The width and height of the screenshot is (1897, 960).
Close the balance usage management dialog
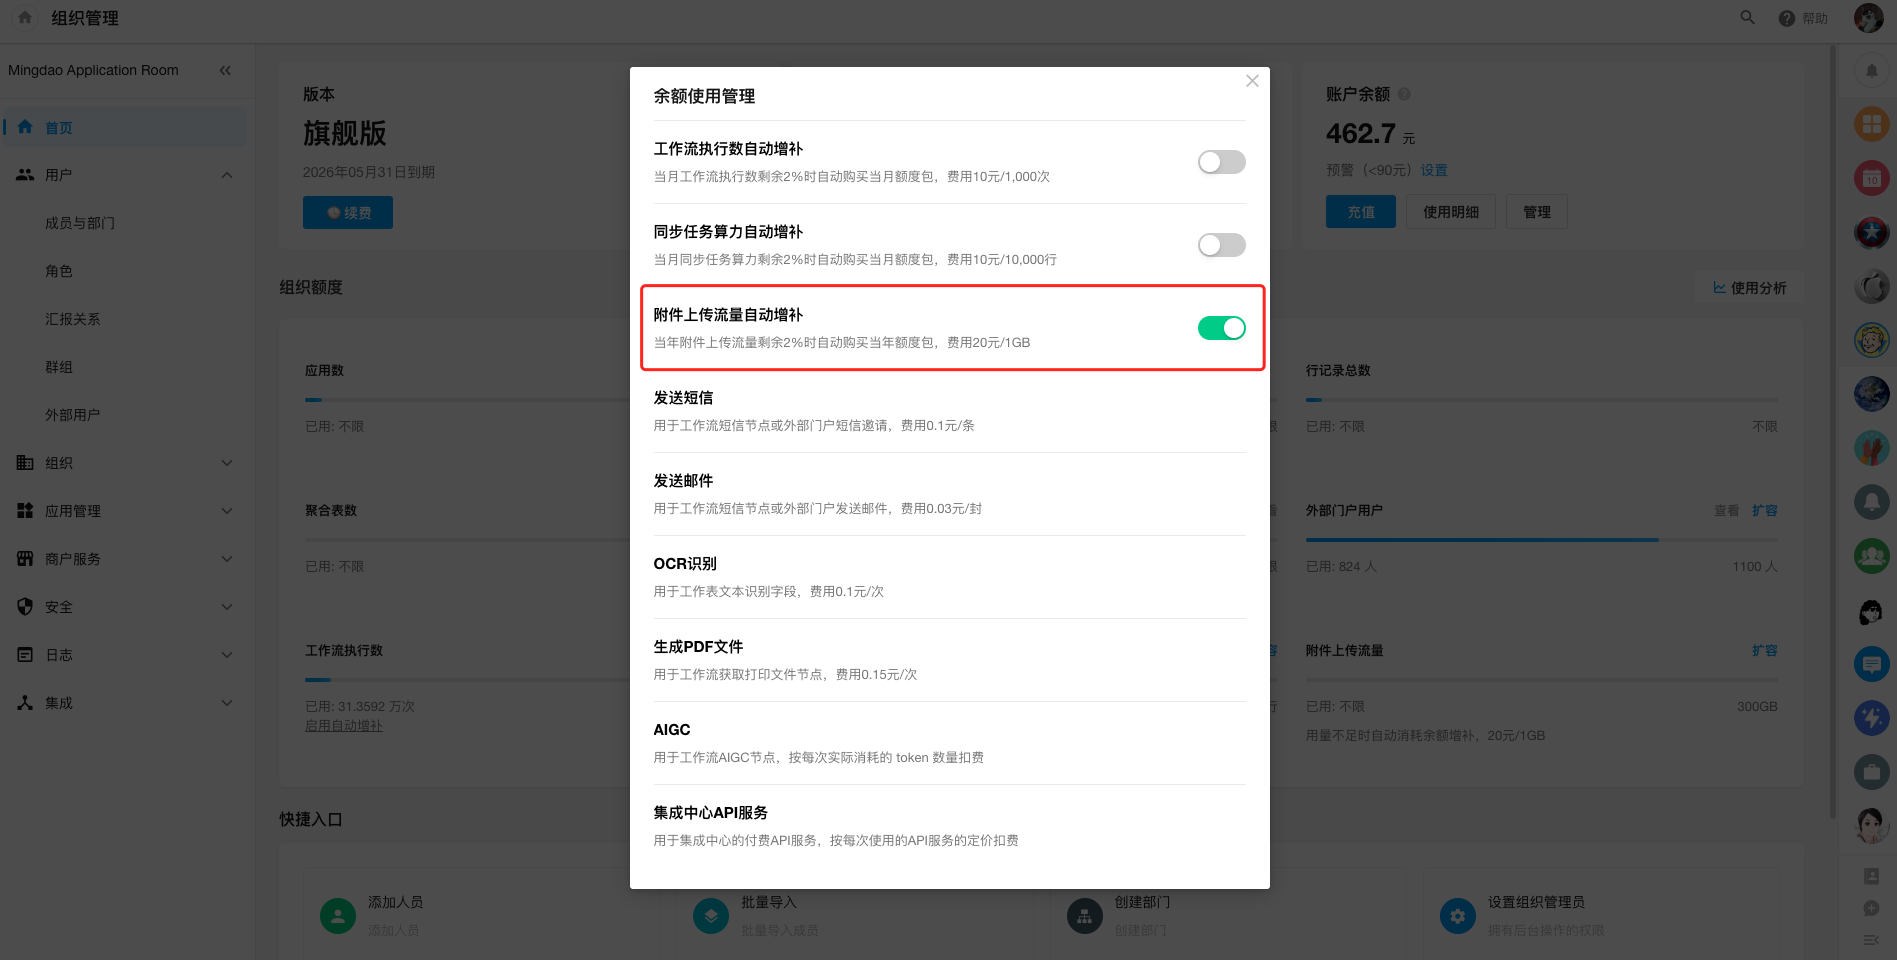tap(1252, 81)
